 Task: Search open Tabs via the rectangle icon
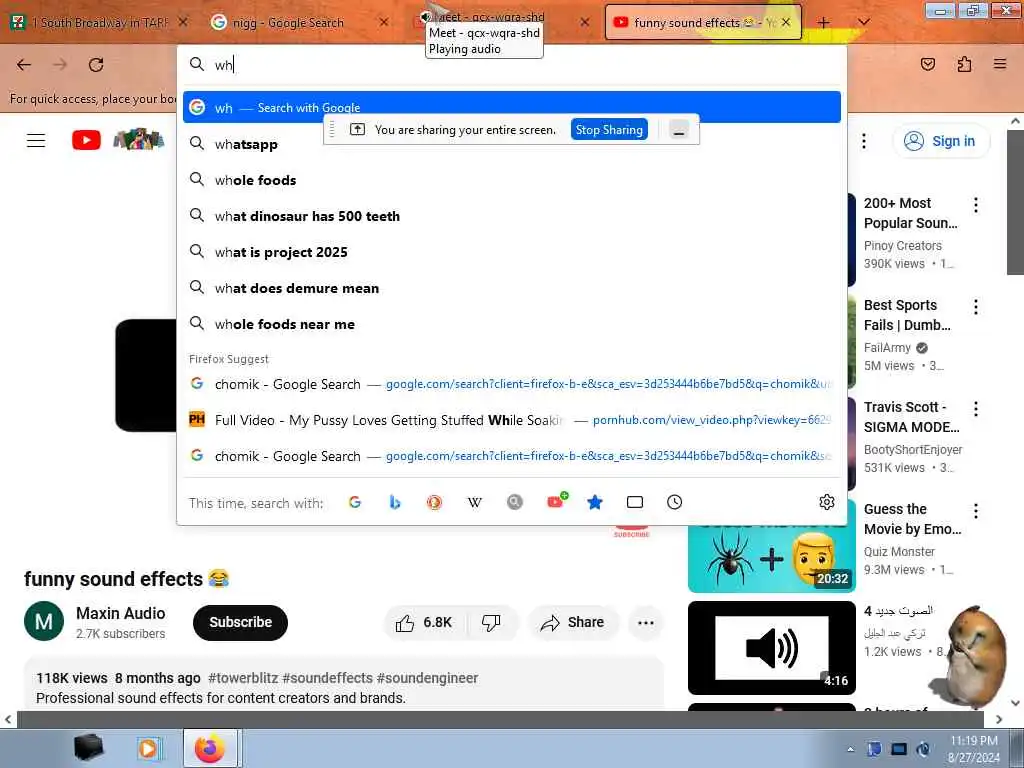(x=635, y=502)
